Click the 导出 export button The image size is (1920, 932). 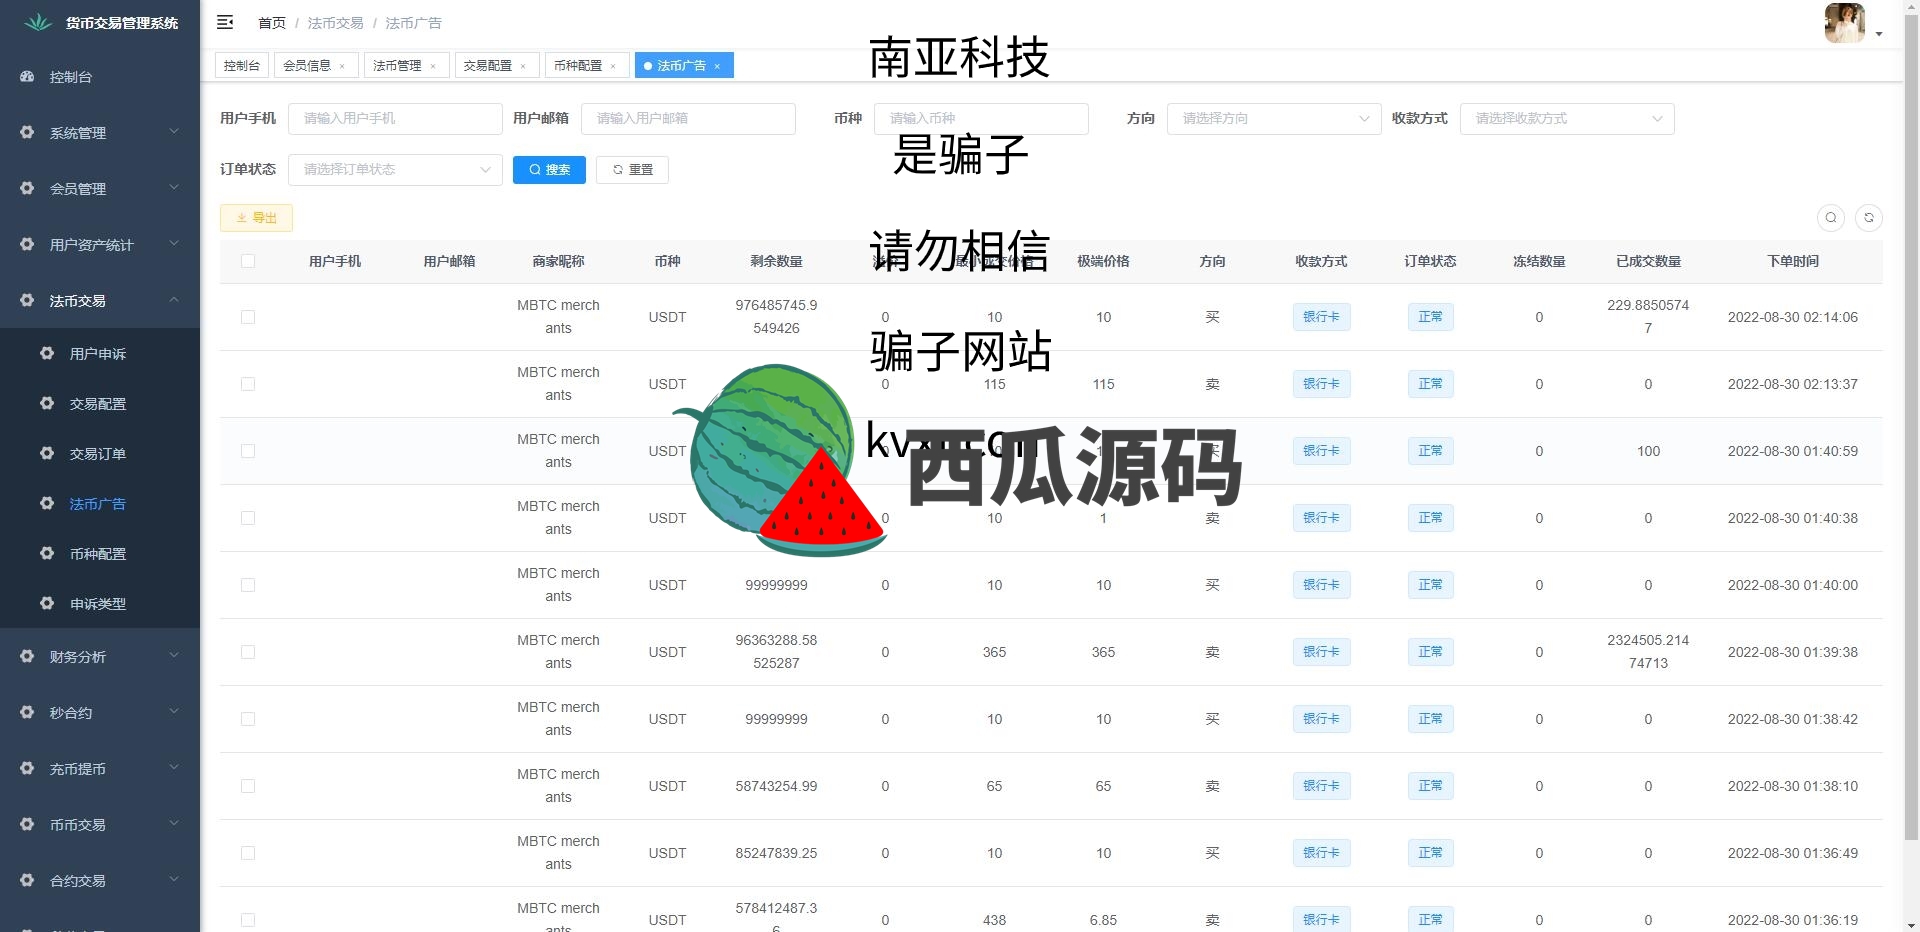[256, 218]
